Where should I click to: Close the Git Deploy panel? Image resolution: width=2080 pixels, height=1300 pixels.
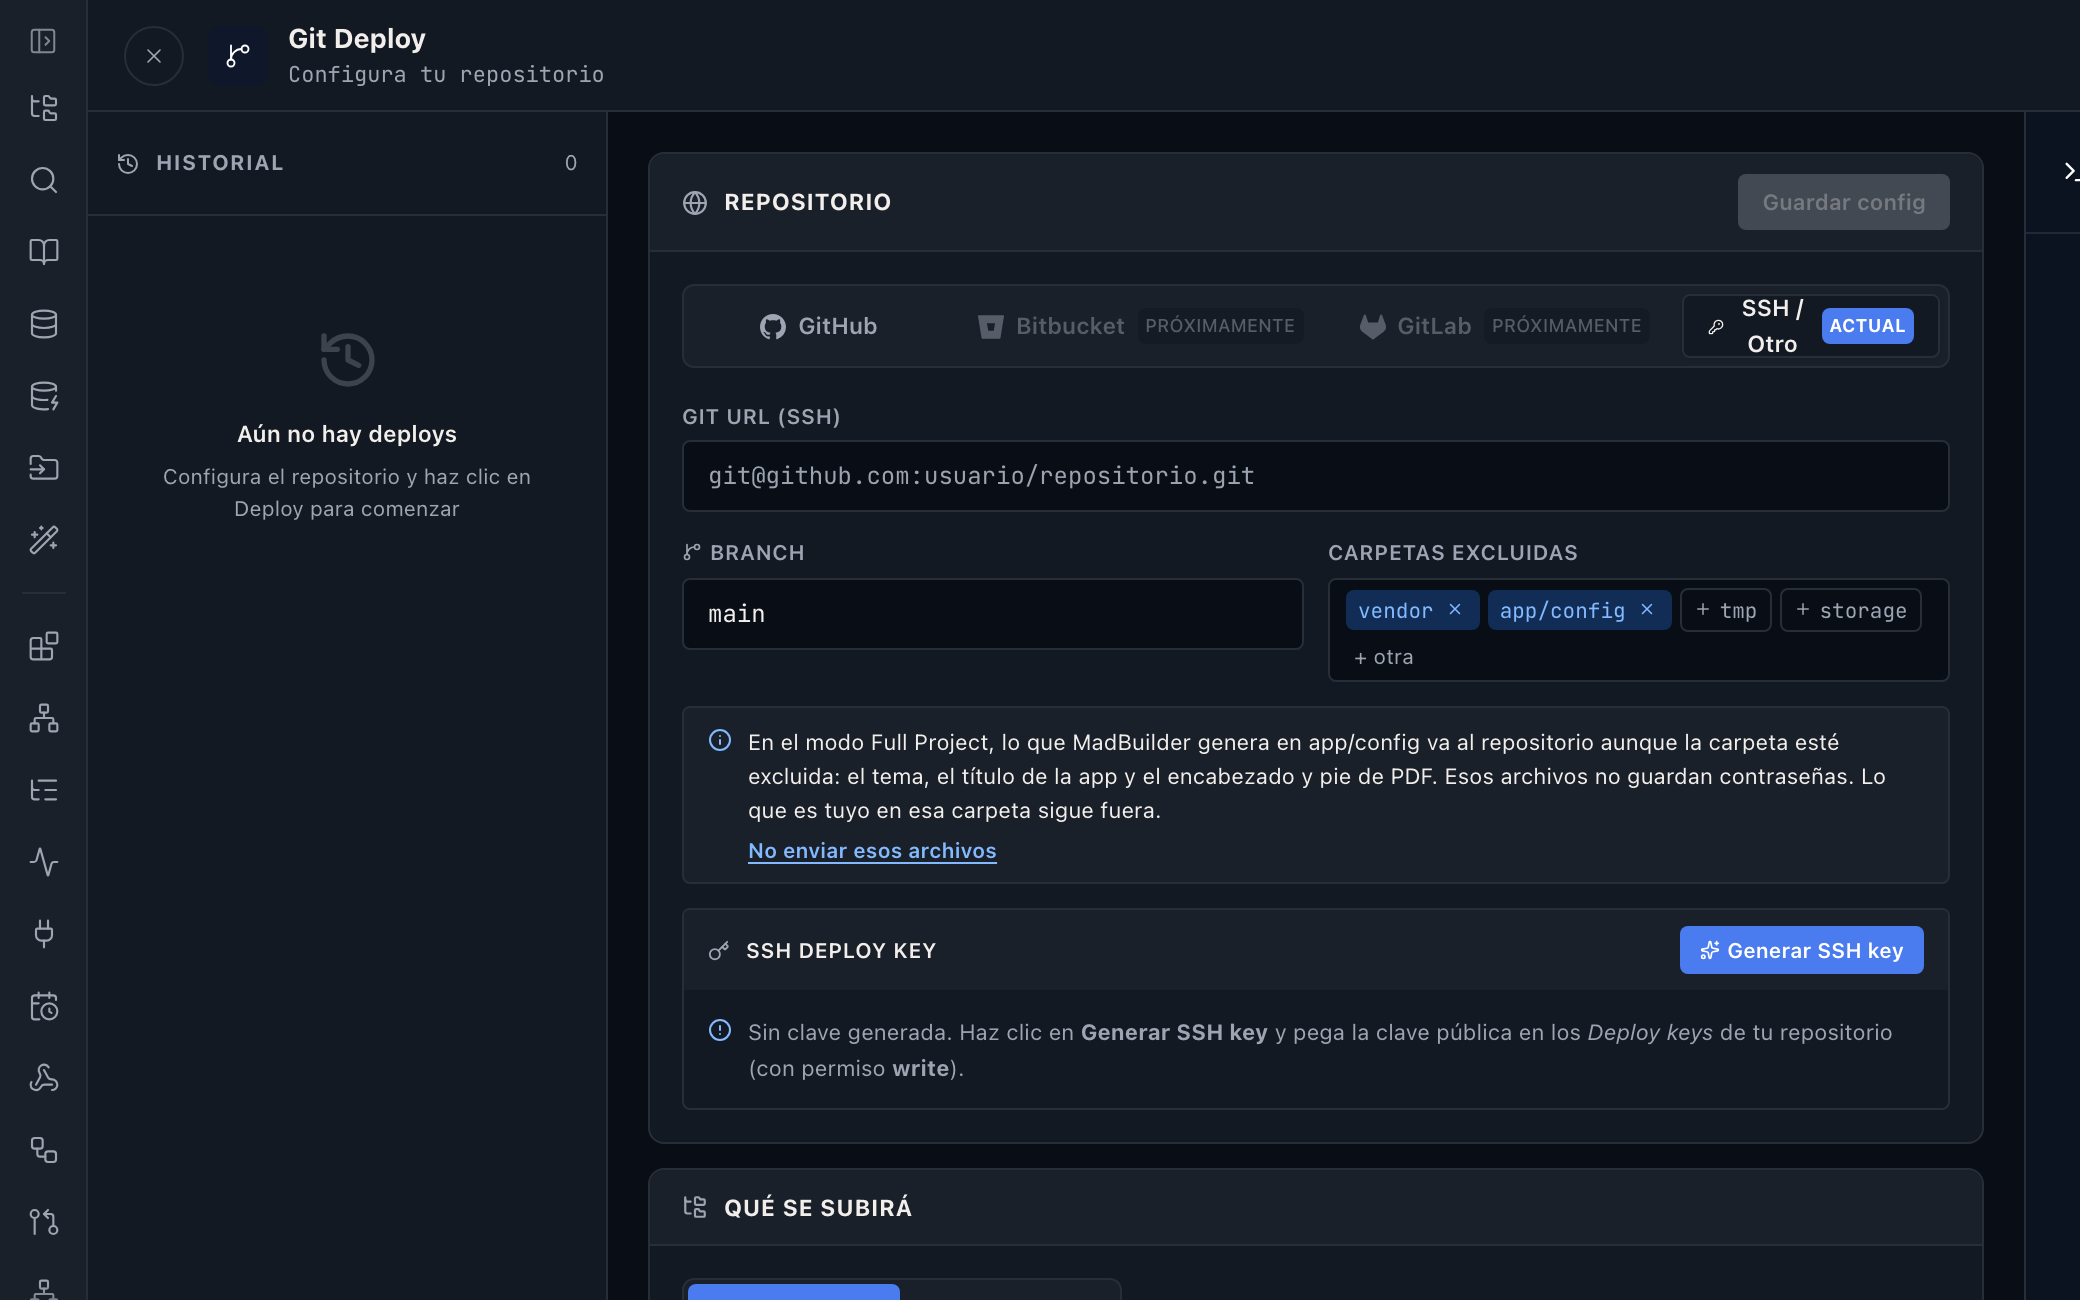pos(154,56)
